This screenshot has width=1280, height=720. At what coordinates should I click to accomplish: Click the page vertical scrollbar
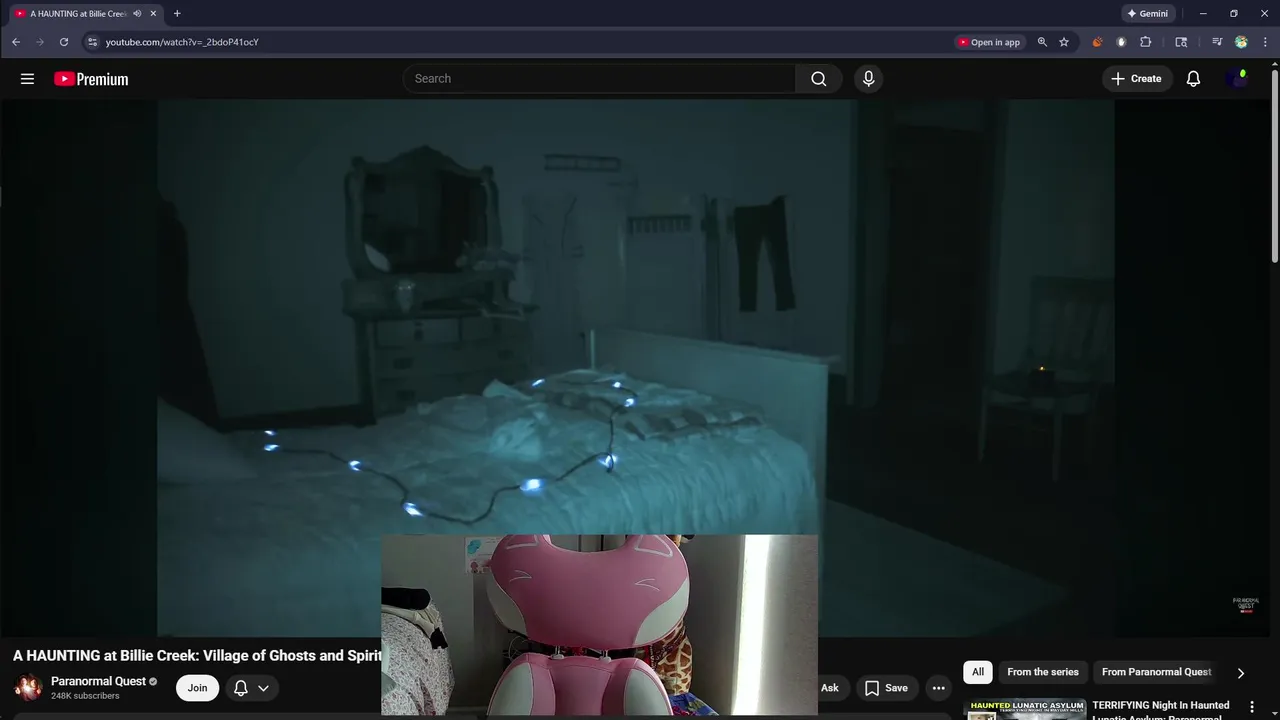click(1274, 165)
